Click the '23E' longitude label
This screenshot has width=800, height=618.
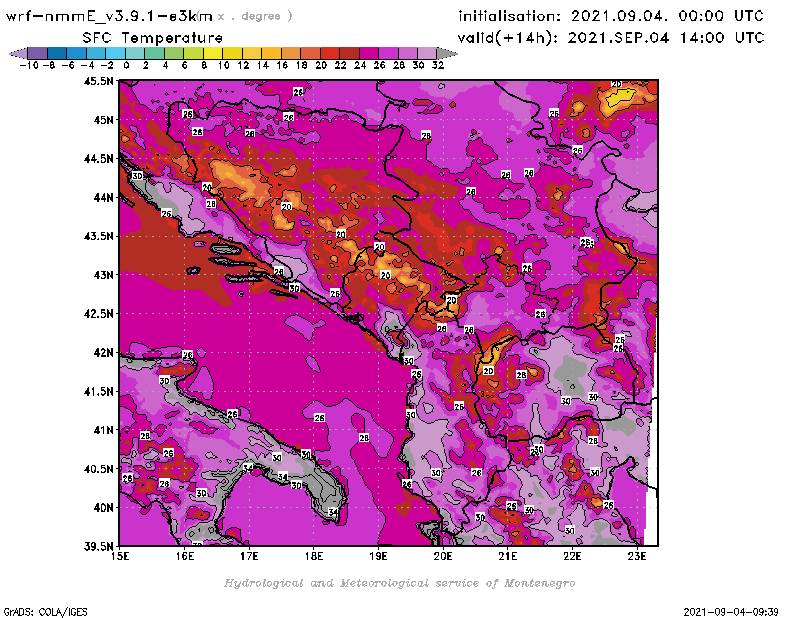(x=637, y=556)
